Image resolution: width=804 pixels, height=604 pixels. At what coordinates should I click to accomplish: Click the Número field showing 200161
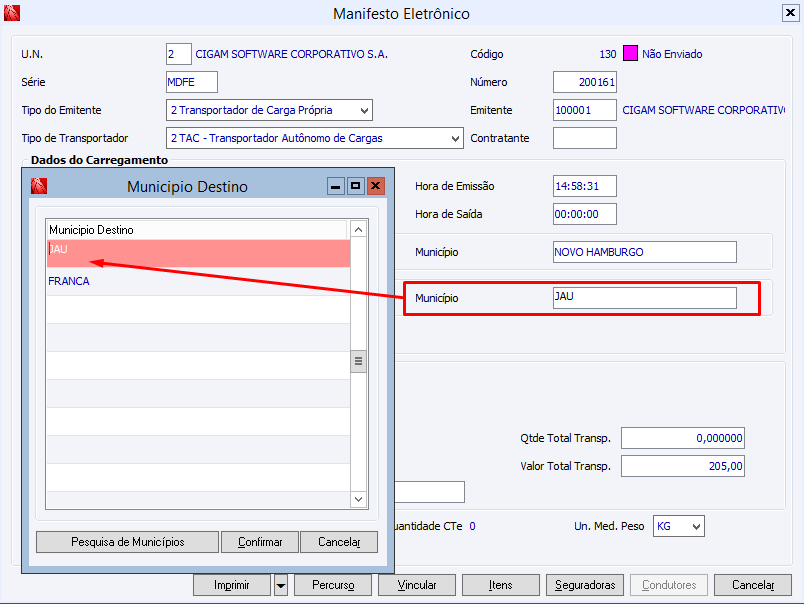tap(585, 82)
